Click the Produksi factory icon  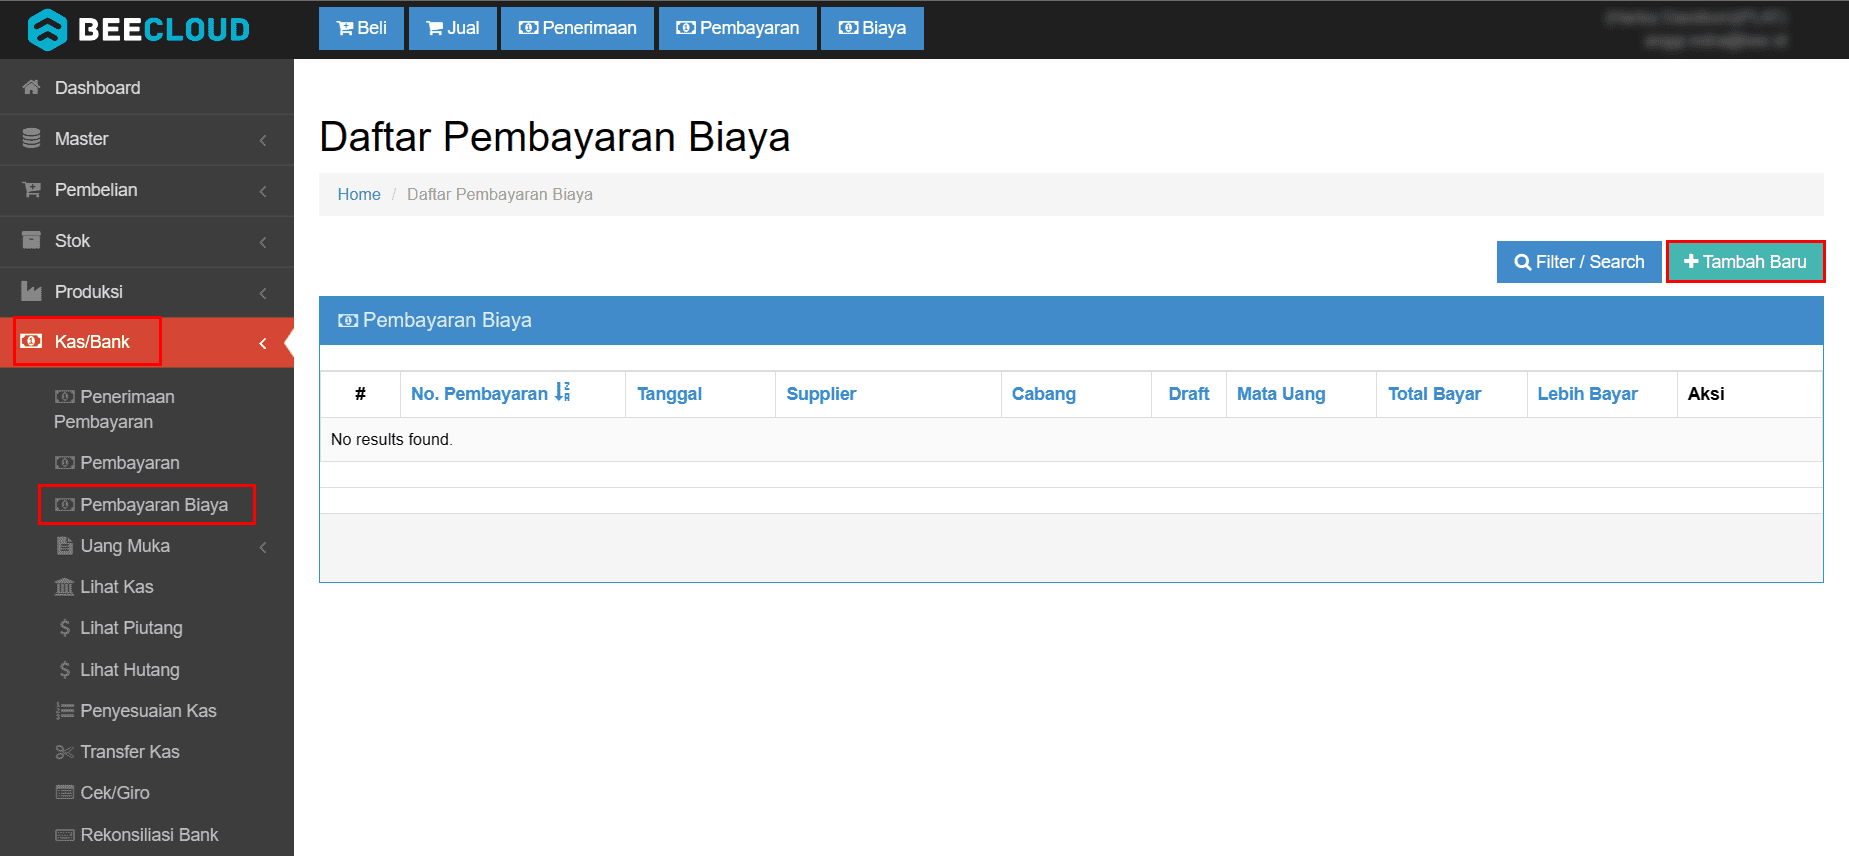click(32, 292)
